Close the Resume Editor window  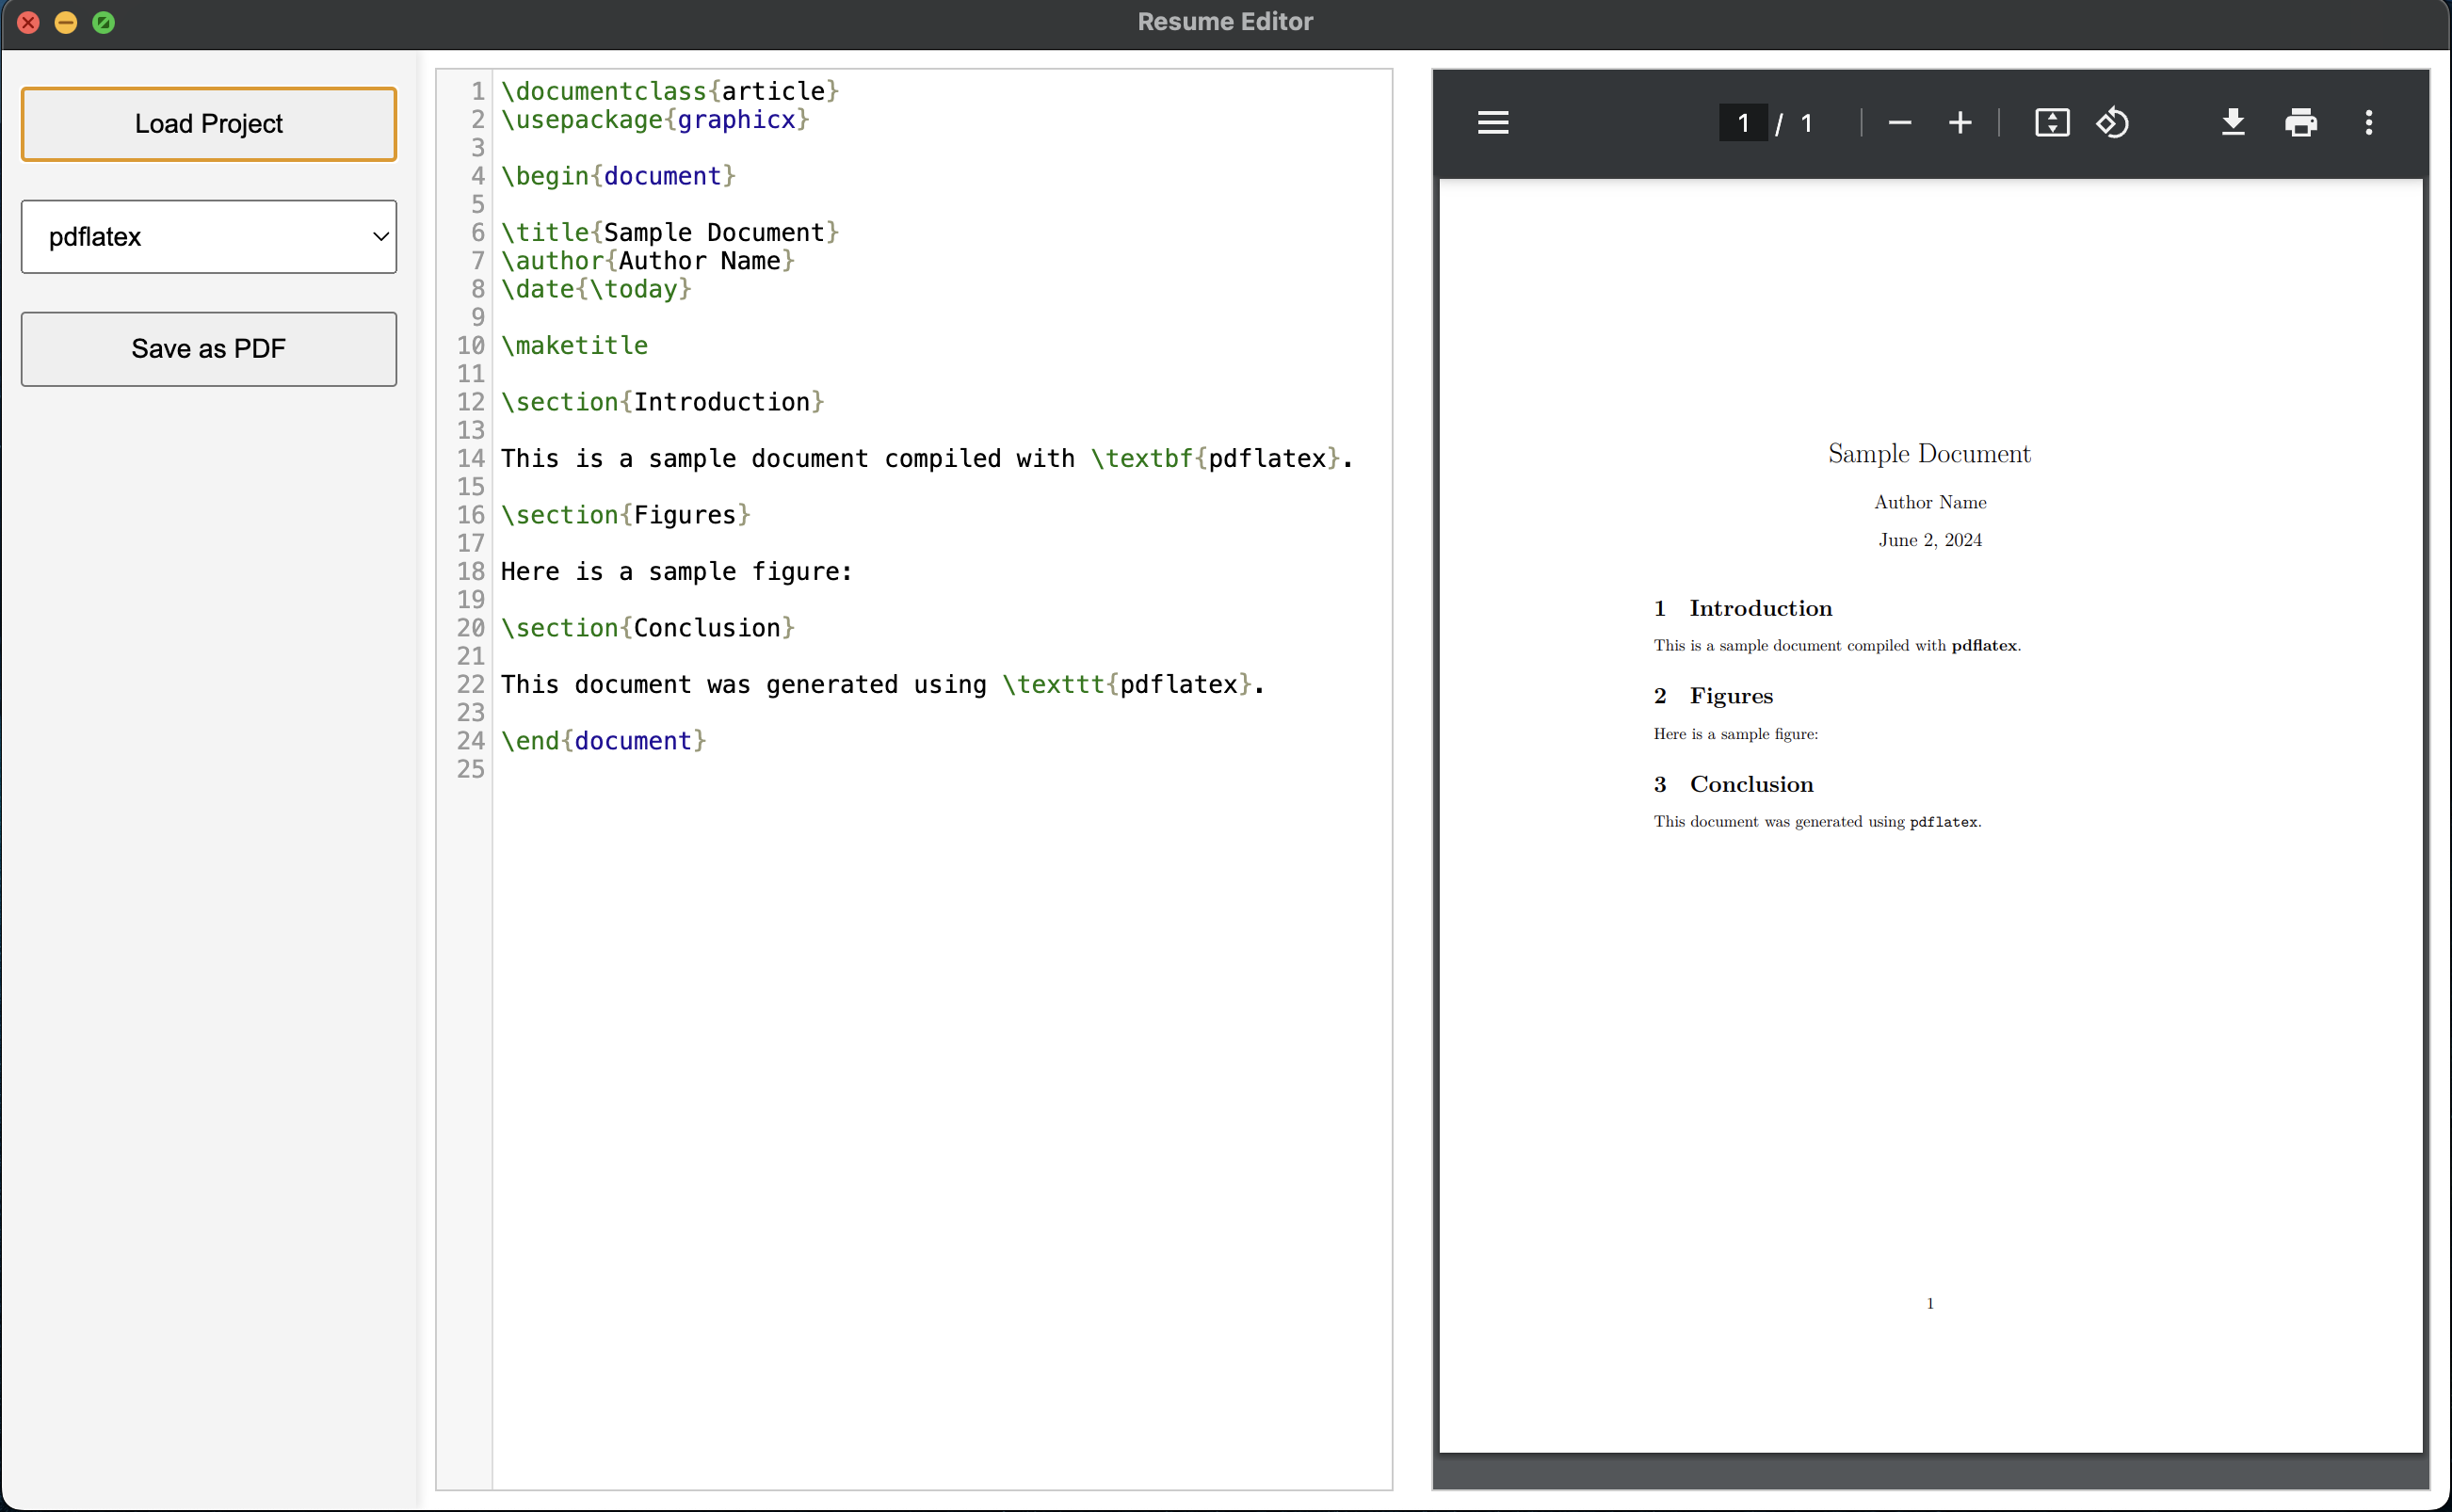click(x=28, y=22)
